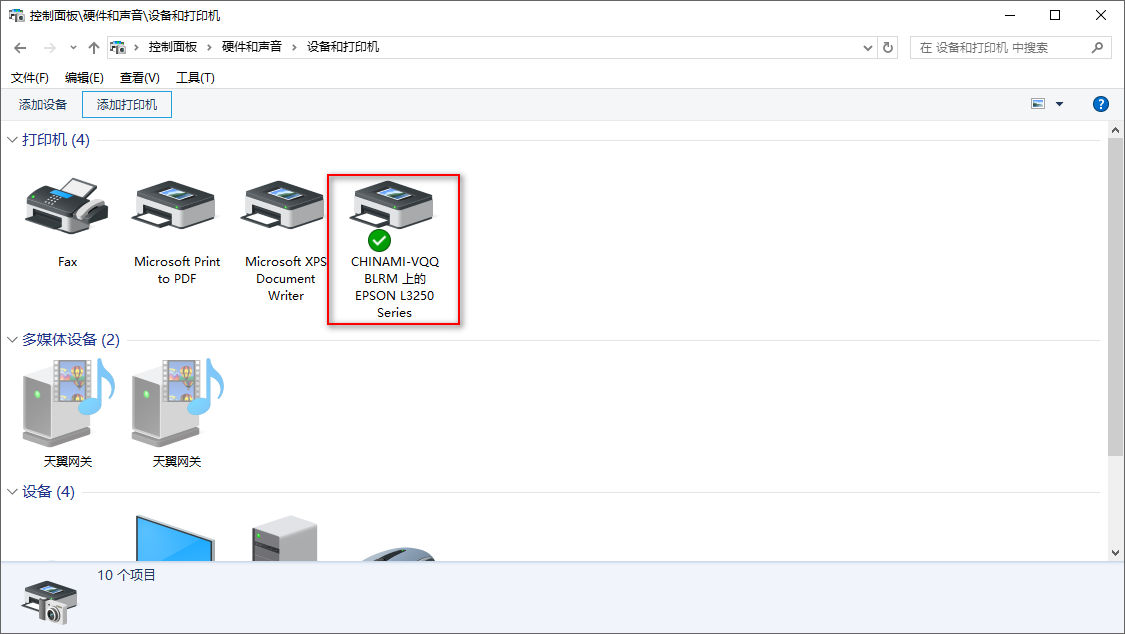Screen dimensions: 1125x634
Task: Click the details pane printer camera icon
Action: [49, 602]
